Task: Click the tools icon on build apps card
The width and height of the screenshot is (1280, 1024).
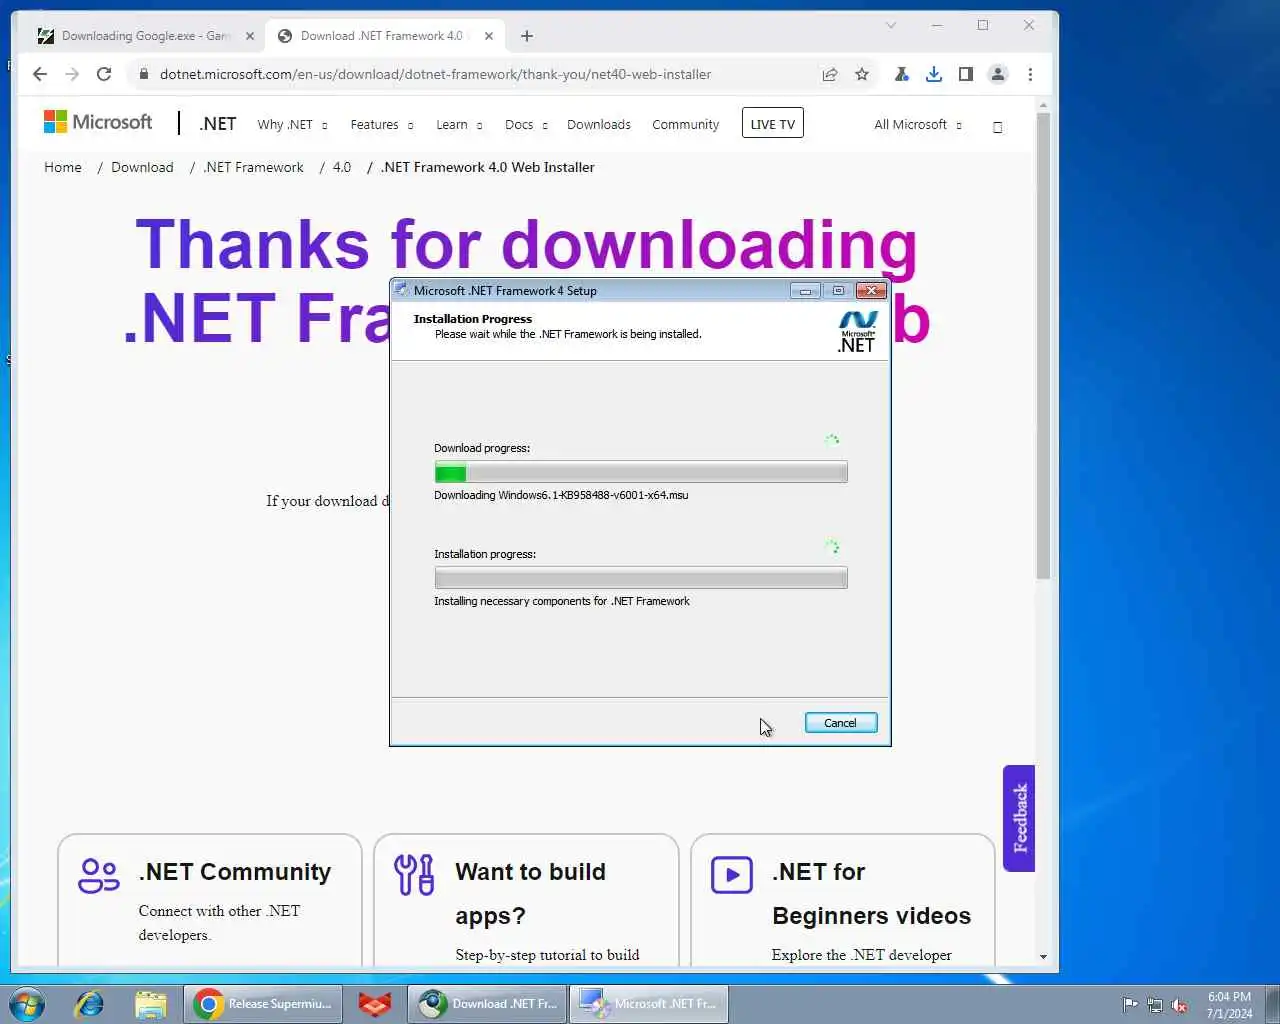Action: pos(414,875)
